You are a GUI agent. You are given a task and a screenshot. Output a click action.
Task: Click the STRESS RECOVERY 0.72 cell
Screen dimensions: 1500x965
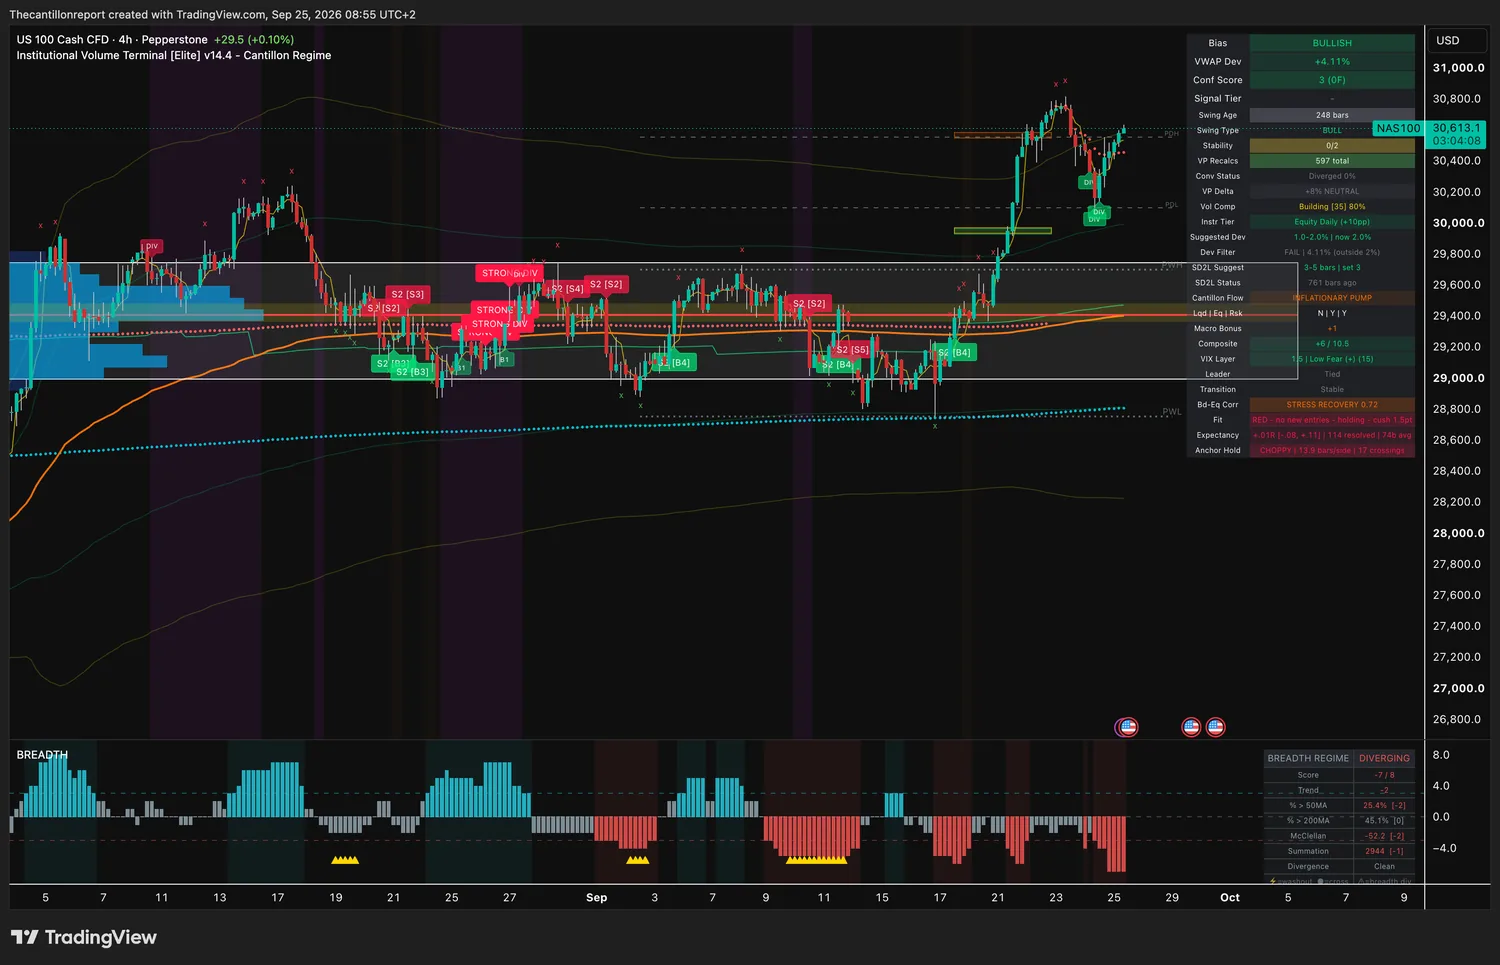pos(1332,405)
